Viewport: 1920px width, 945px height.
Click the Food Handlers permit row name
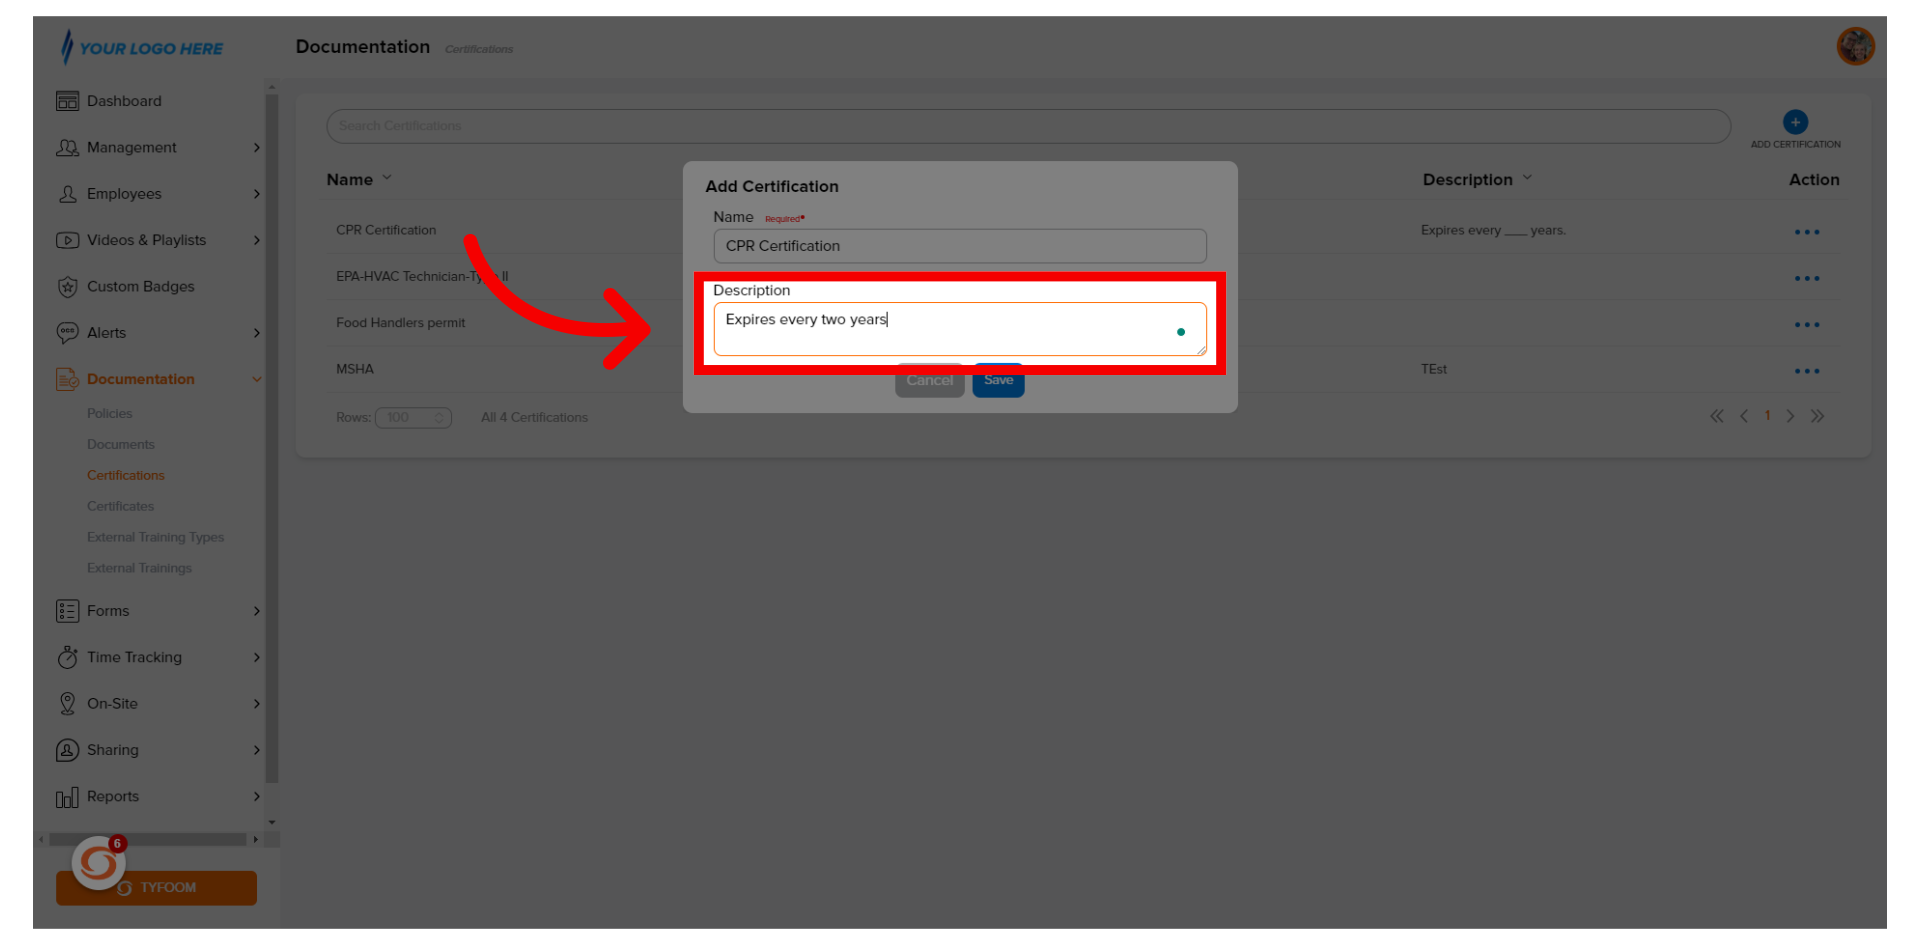coord(400,323)
